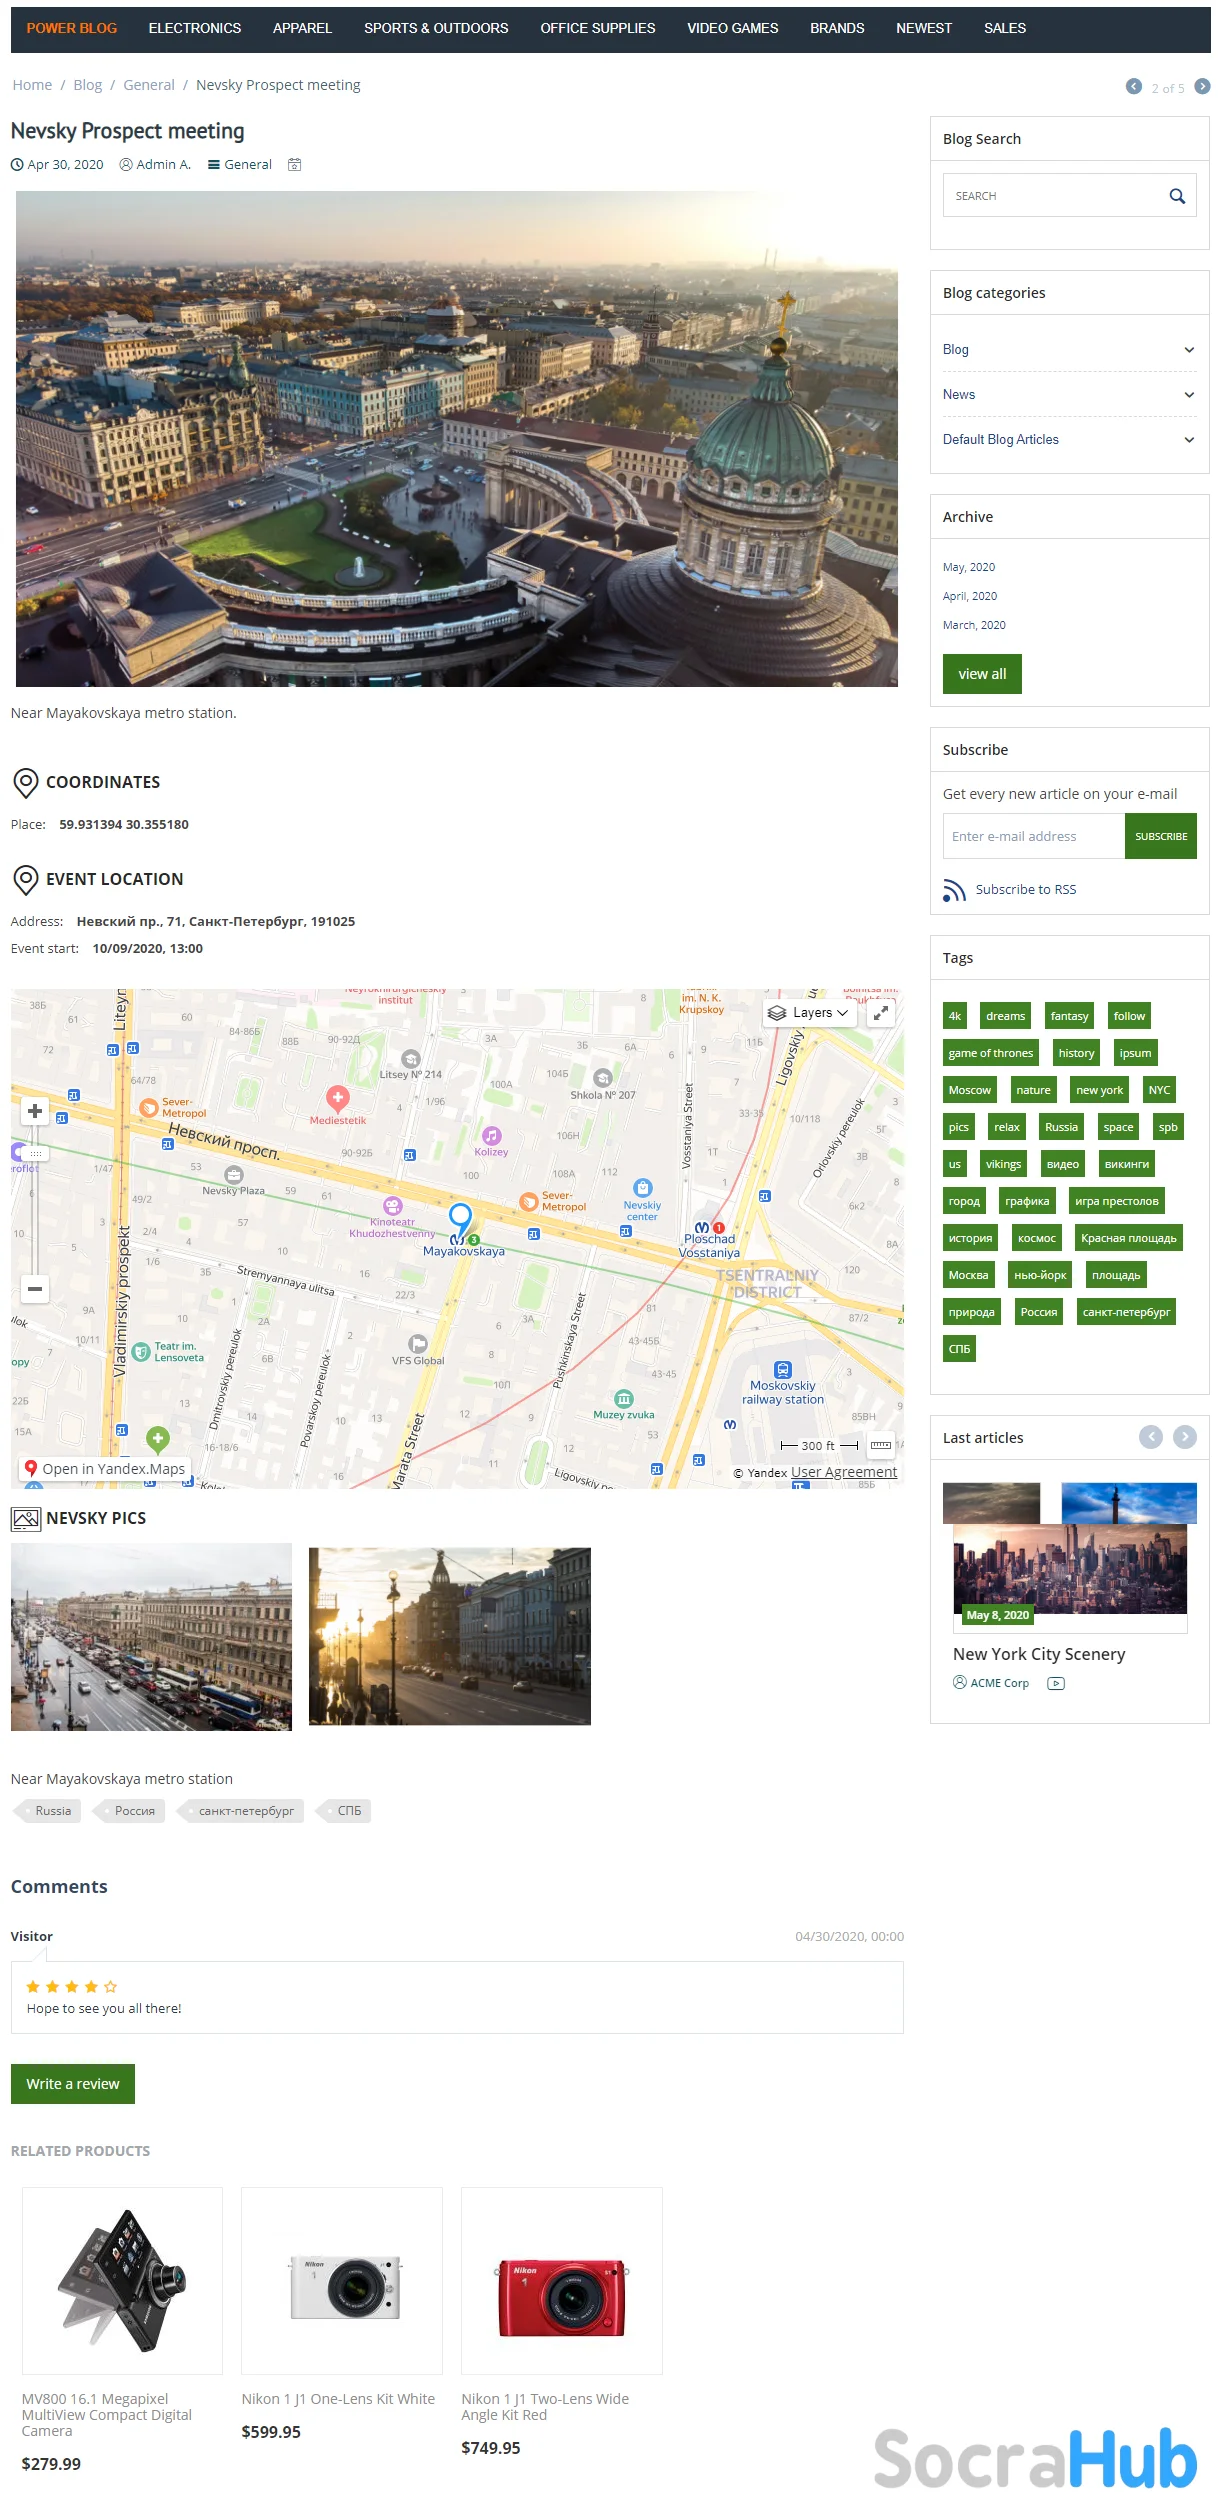Click the Write a review button
This screenshot has width=1220, height=2493.
click(73, 2084)
